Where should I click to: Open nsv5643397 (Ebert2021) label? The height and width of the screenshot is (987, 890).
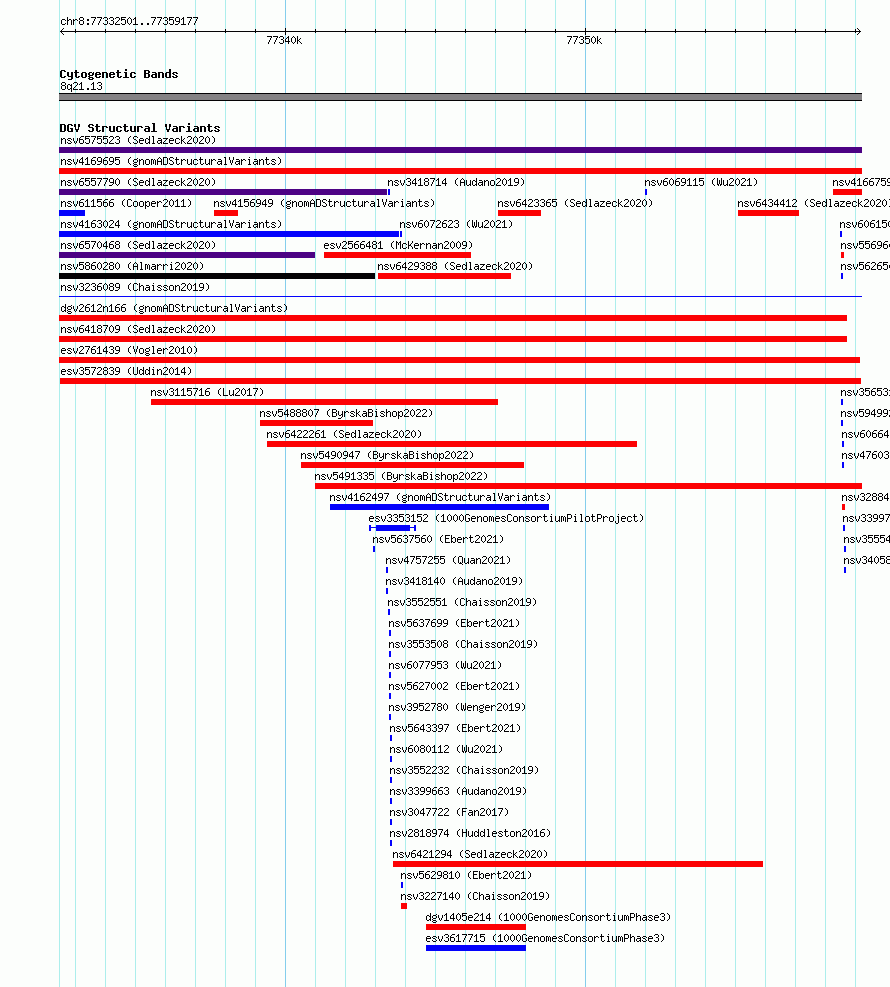455,728
